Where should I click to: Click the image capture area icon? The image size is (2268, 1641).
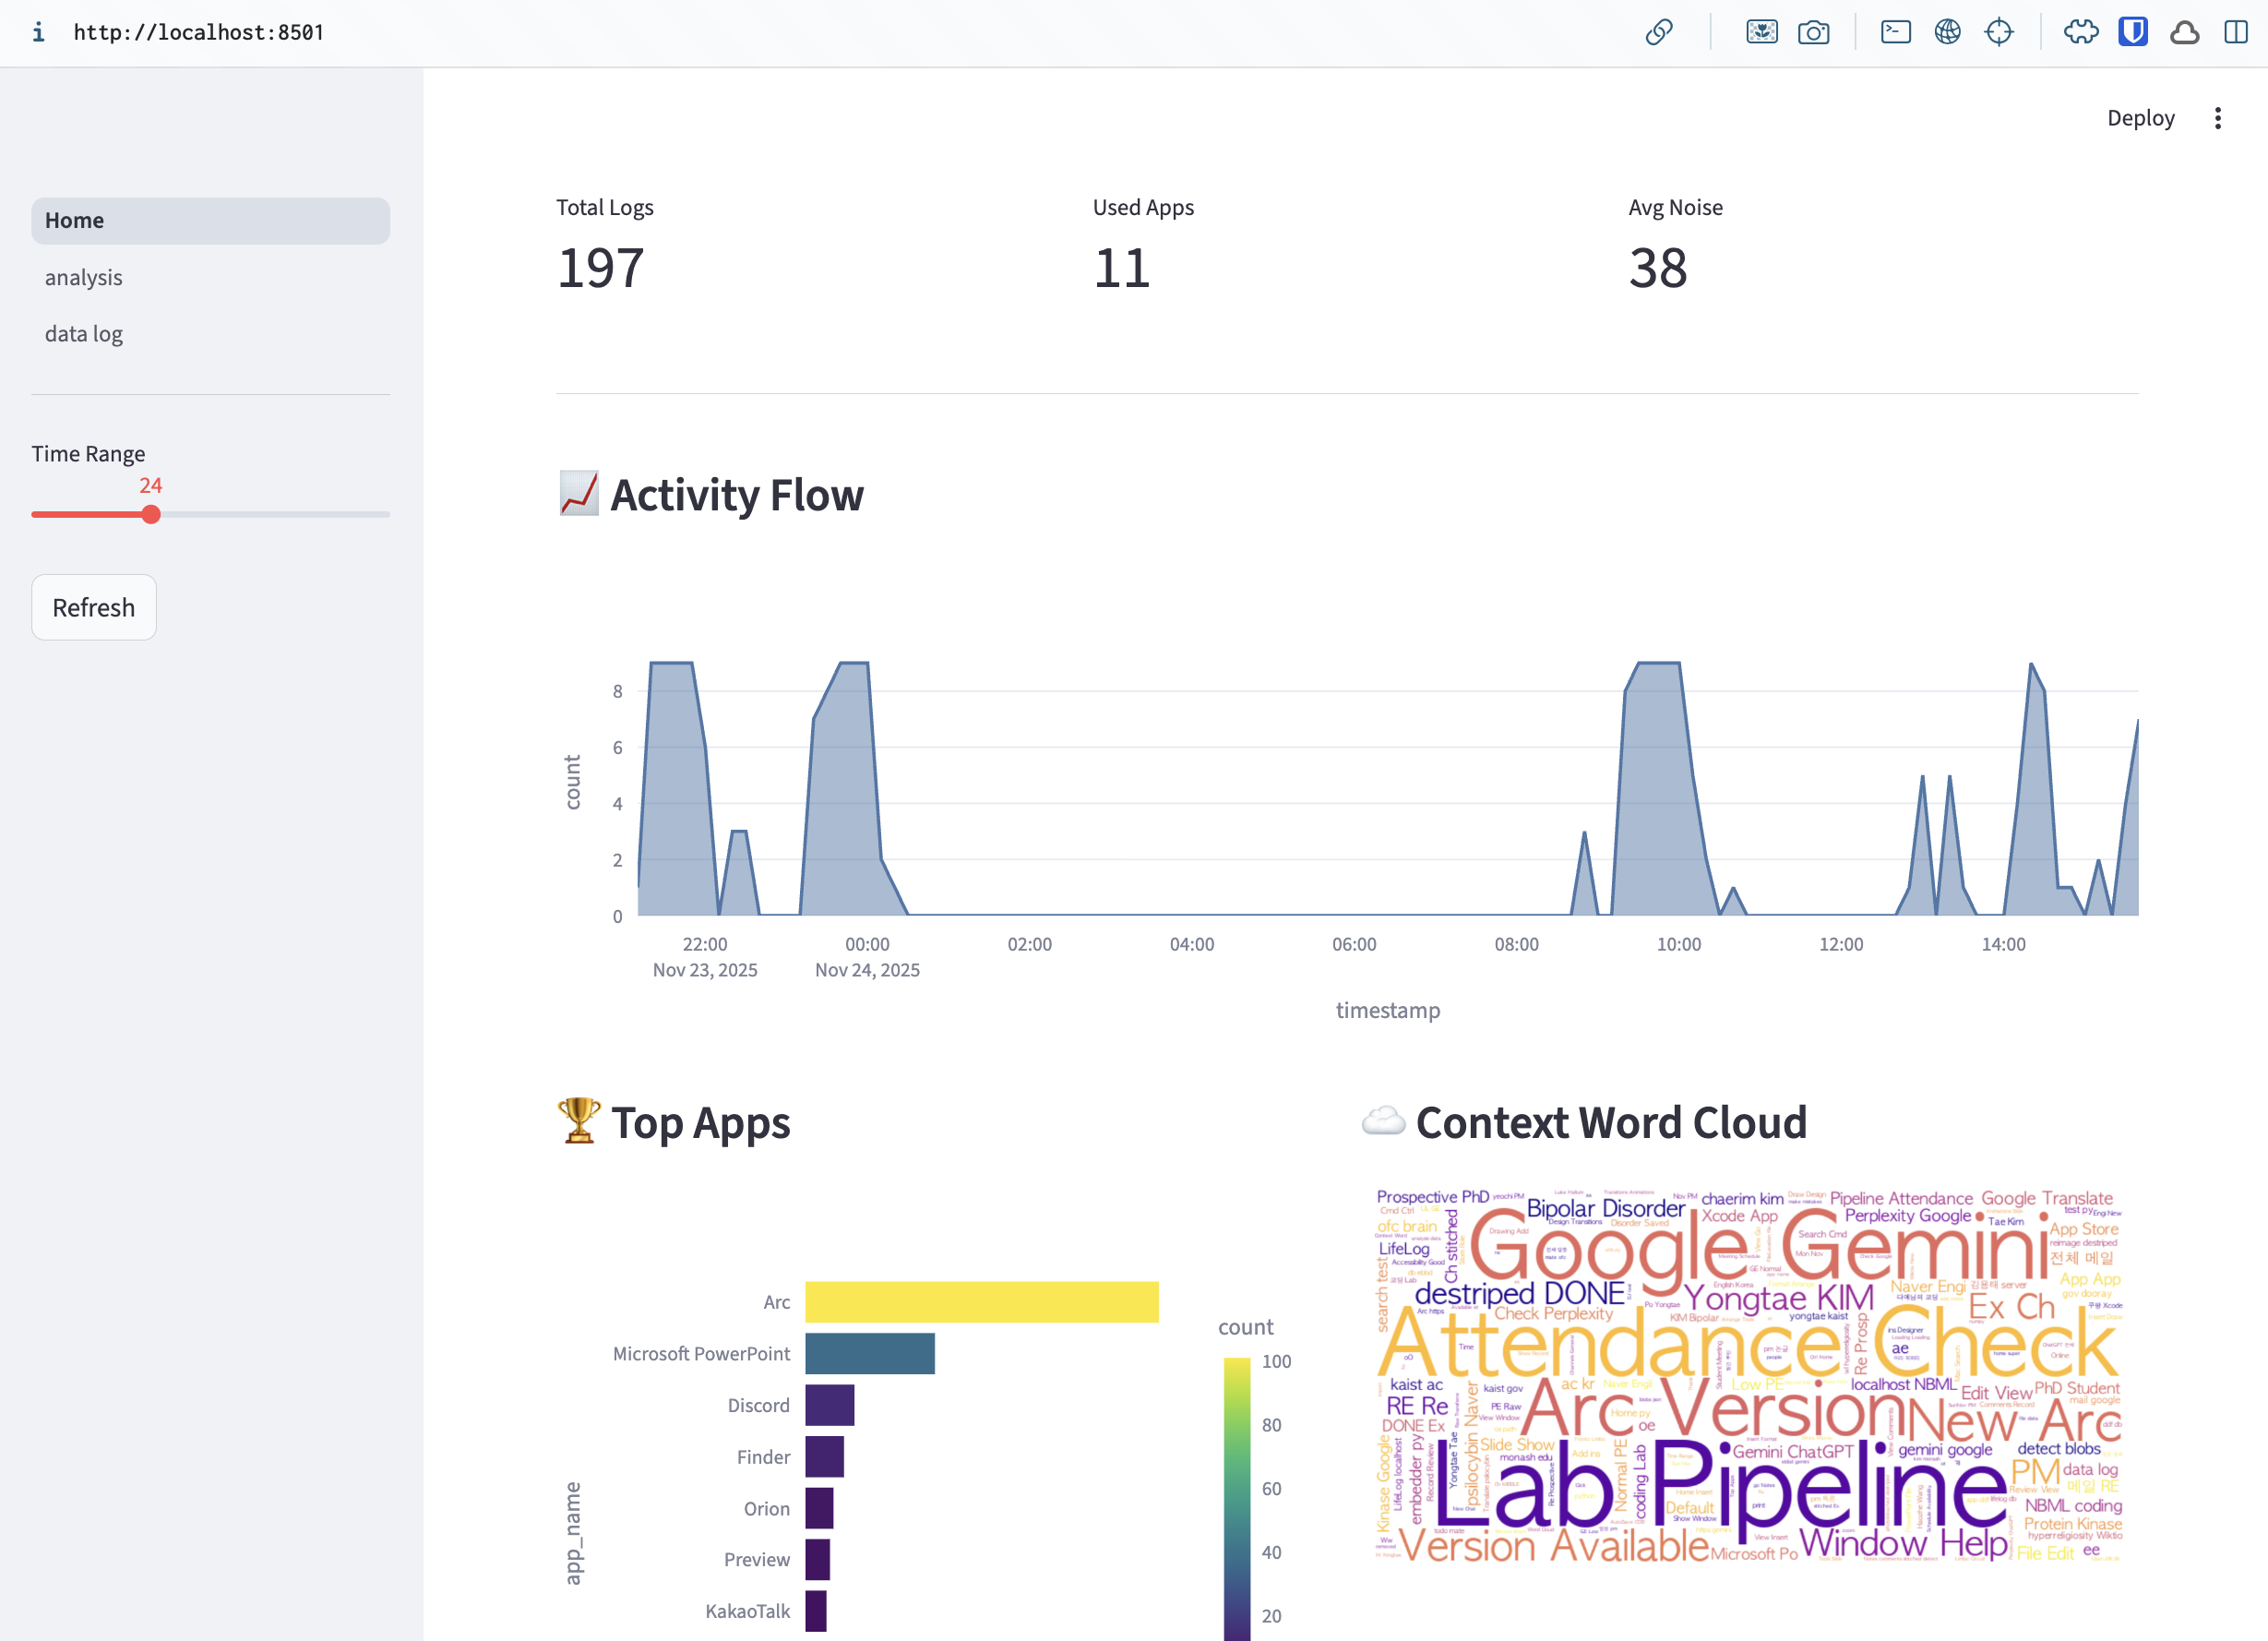[x=1761, y=32]
